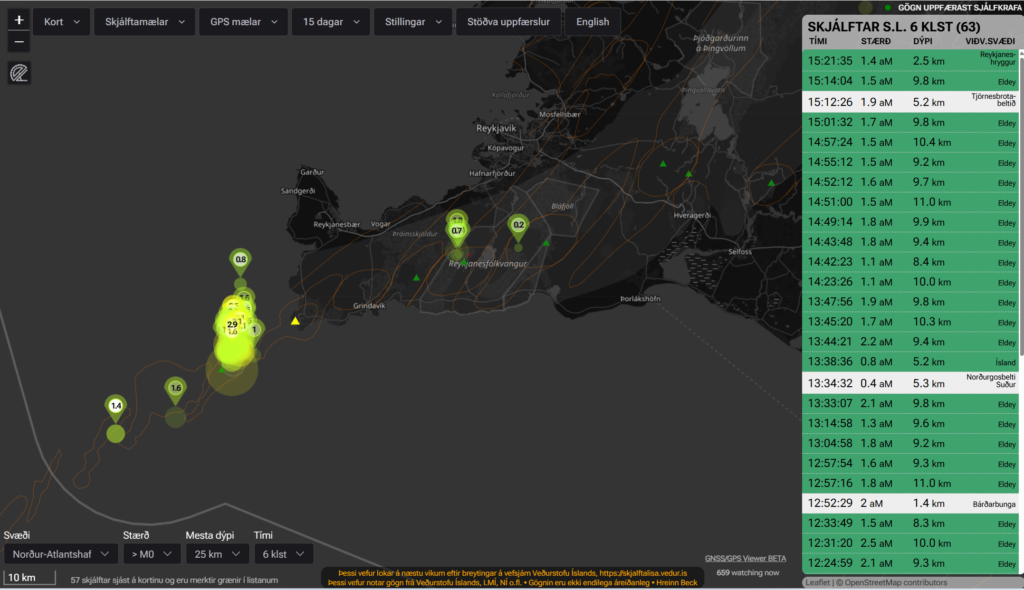Activate the measure tool icon below zoom controls
This screenshot has height=590, width=1024.
(x=19, y=73)
